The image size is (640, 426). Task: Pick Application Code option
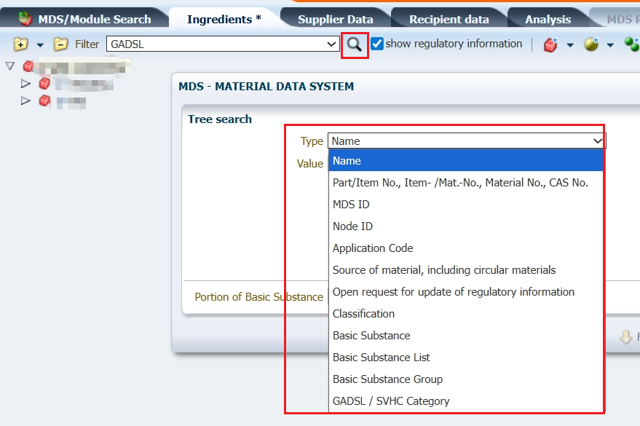click(x=466, y=248)
